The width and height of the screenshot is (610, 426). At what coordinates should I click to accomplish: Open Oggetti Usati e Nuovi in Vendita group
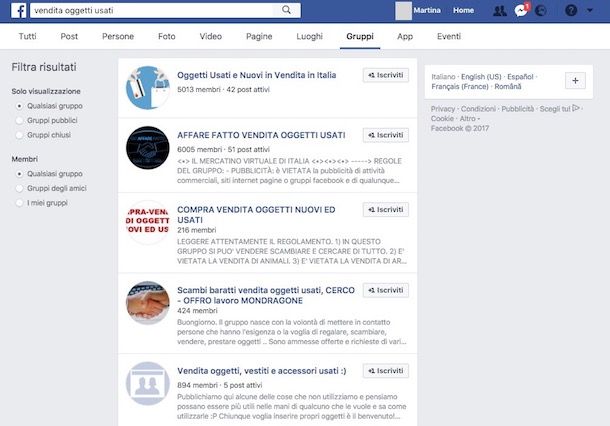click(x=256, y=75)
